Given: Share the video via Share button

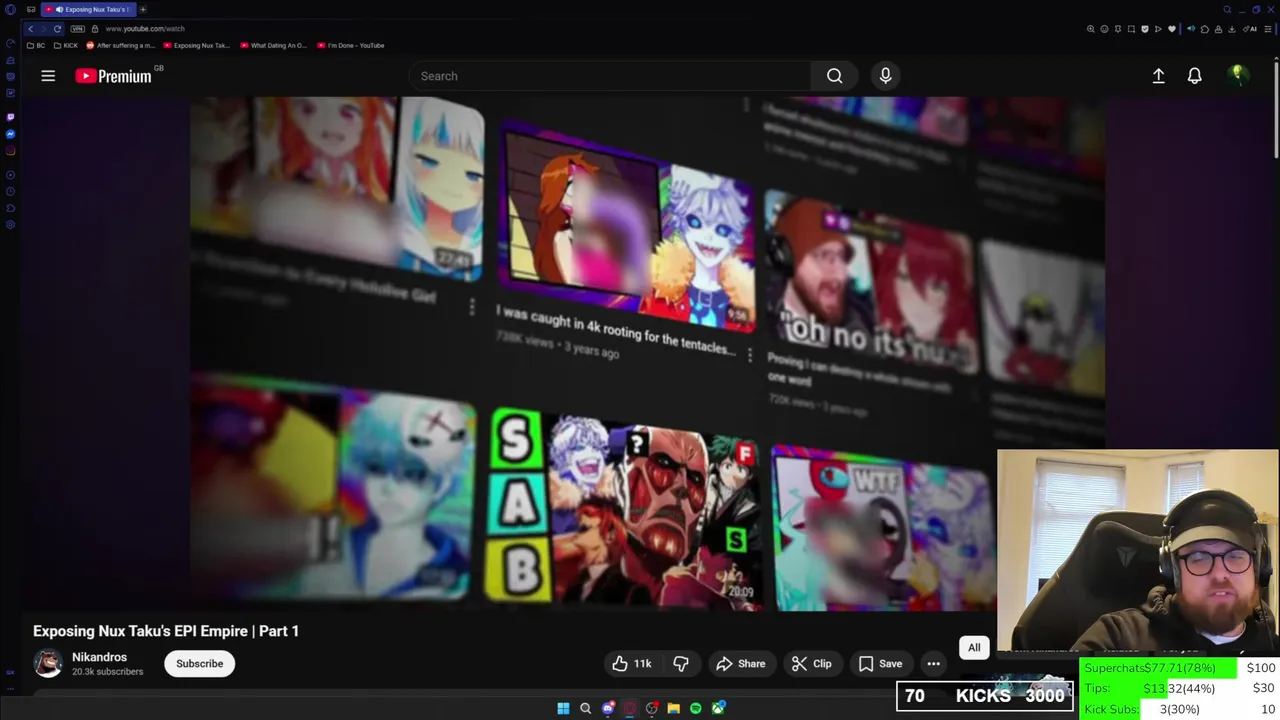Looking at the screenshot, I should point(741,663).
